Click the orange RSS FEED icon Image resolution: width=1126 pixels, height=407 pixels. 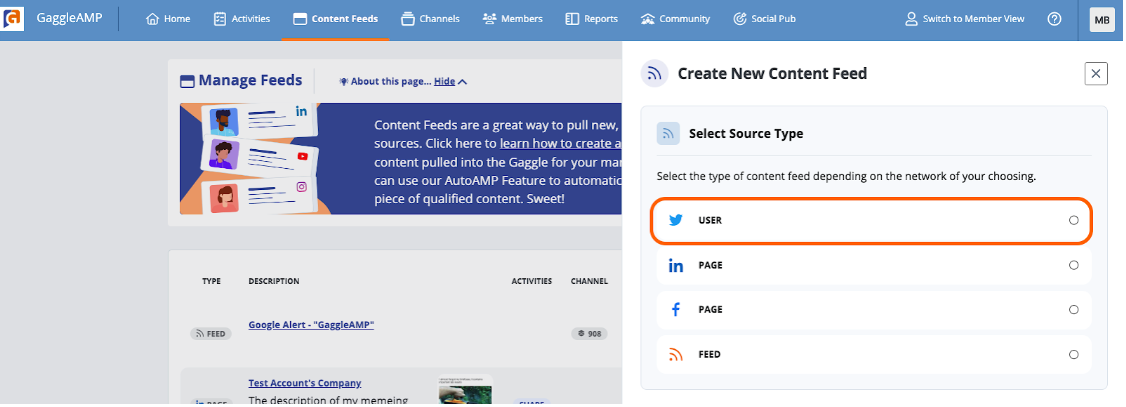click(x=676, y=355)
